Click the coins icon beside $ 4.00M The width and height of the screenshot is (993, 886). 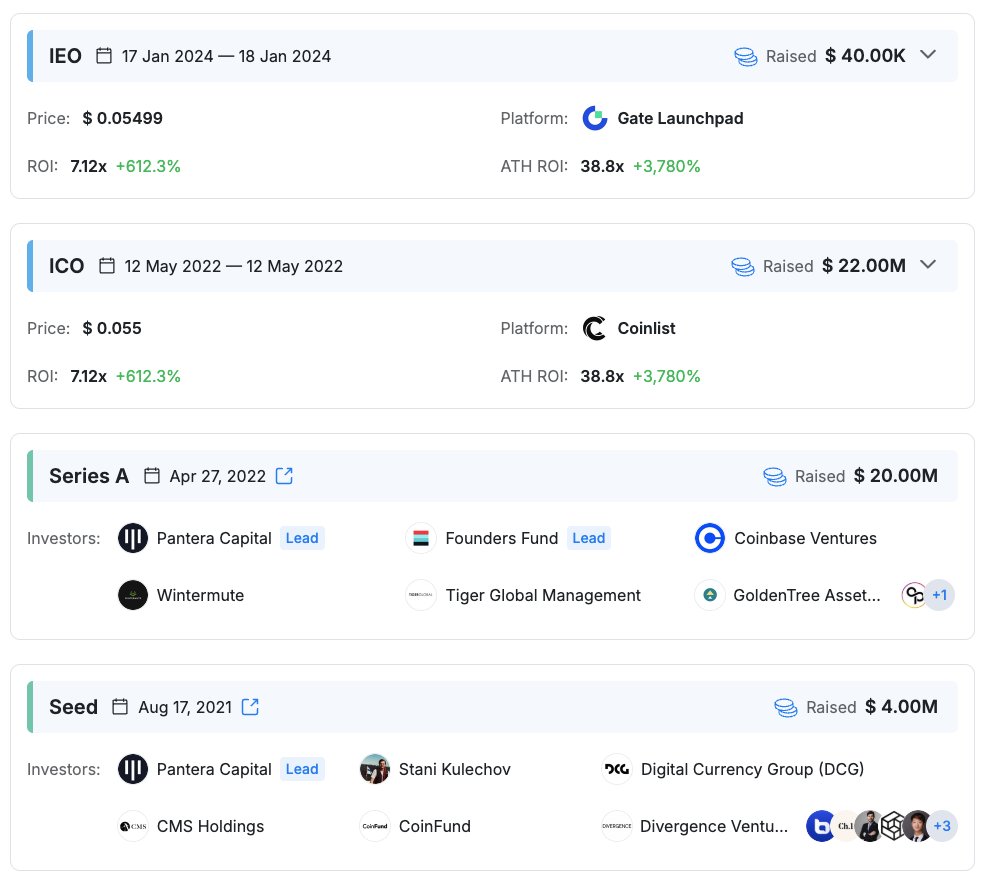[x=786, y=707]
